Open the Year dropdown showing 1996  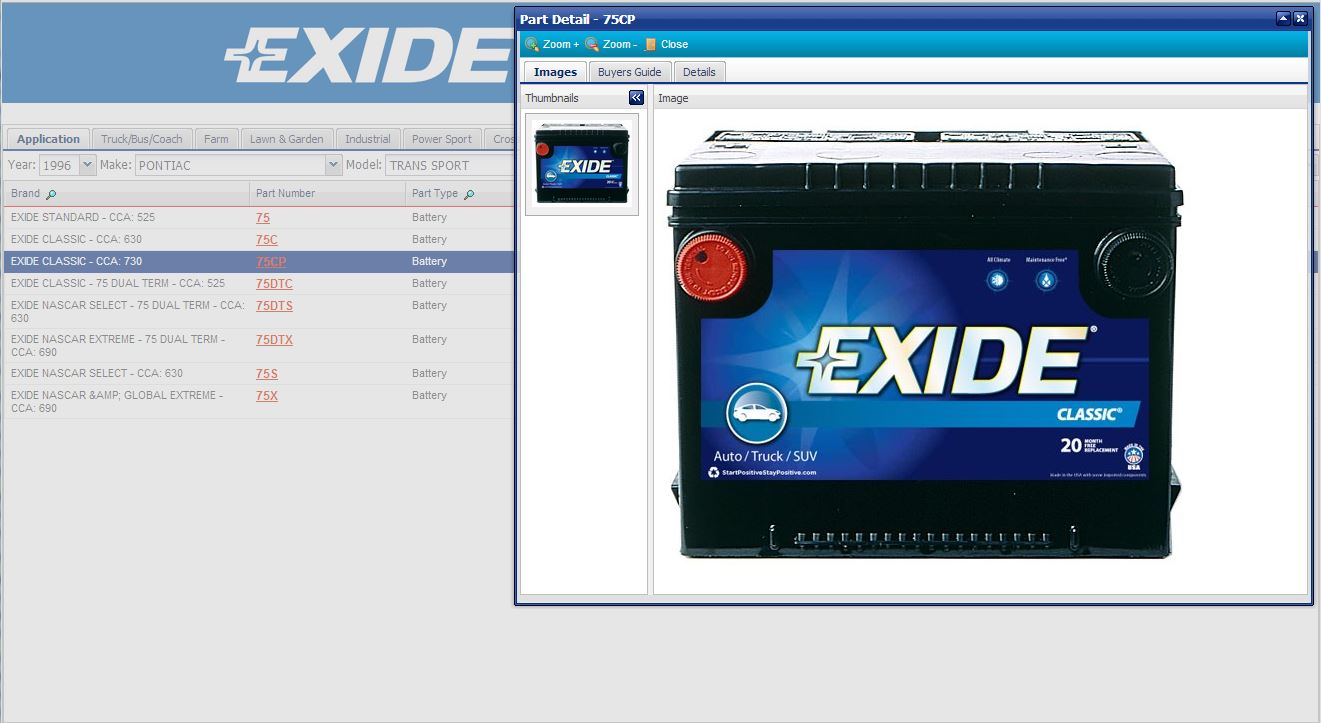(x=87, y=165)
